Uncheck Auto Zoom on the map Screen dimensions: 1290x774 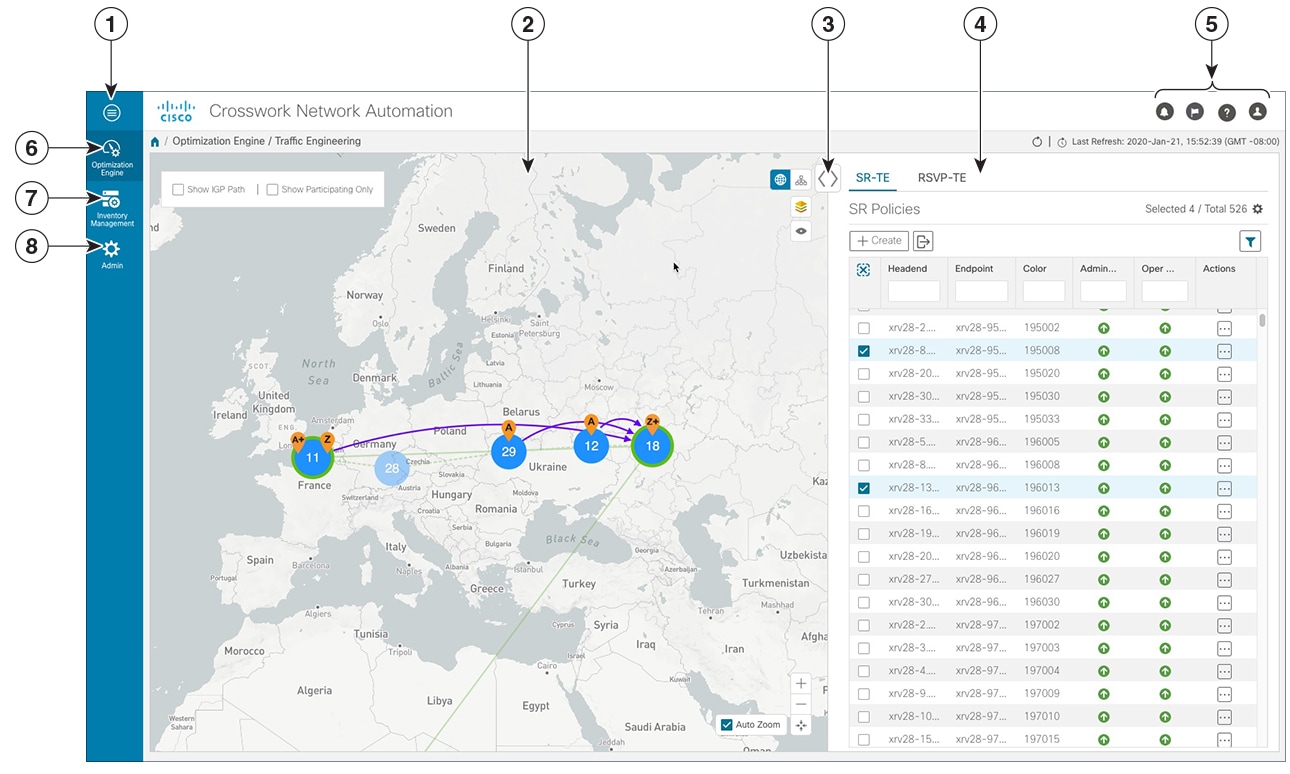727,725
